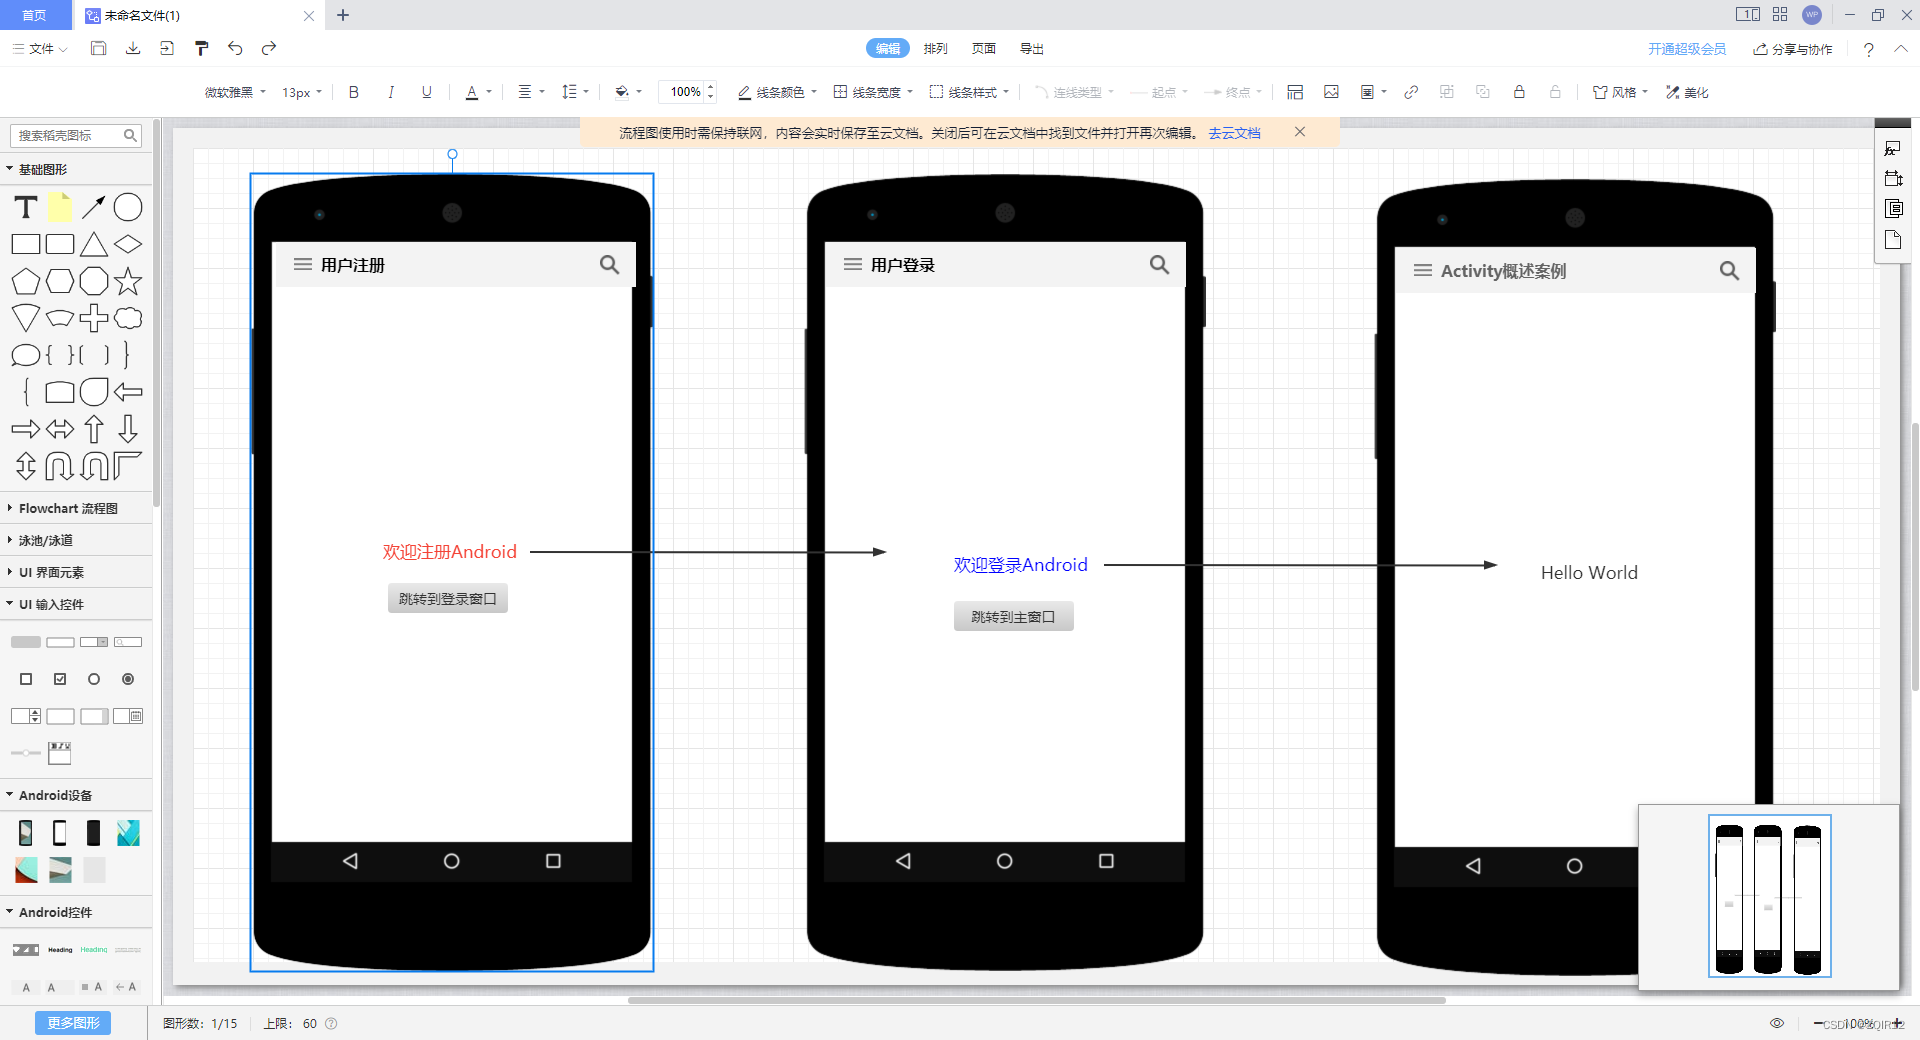The width and height of the screenshot is (1920, 1040).
Task: Click the save document icon
Action: [98, 48]
